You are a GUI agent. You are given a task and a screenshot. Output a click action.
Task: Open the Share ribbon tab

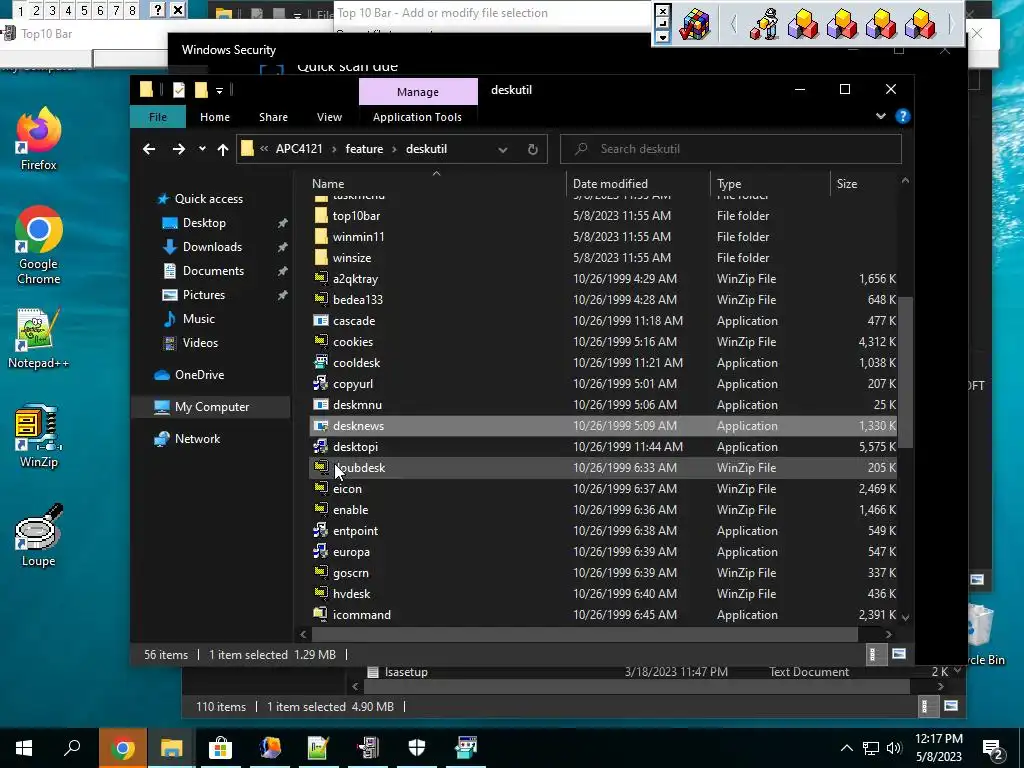[273, 117]
